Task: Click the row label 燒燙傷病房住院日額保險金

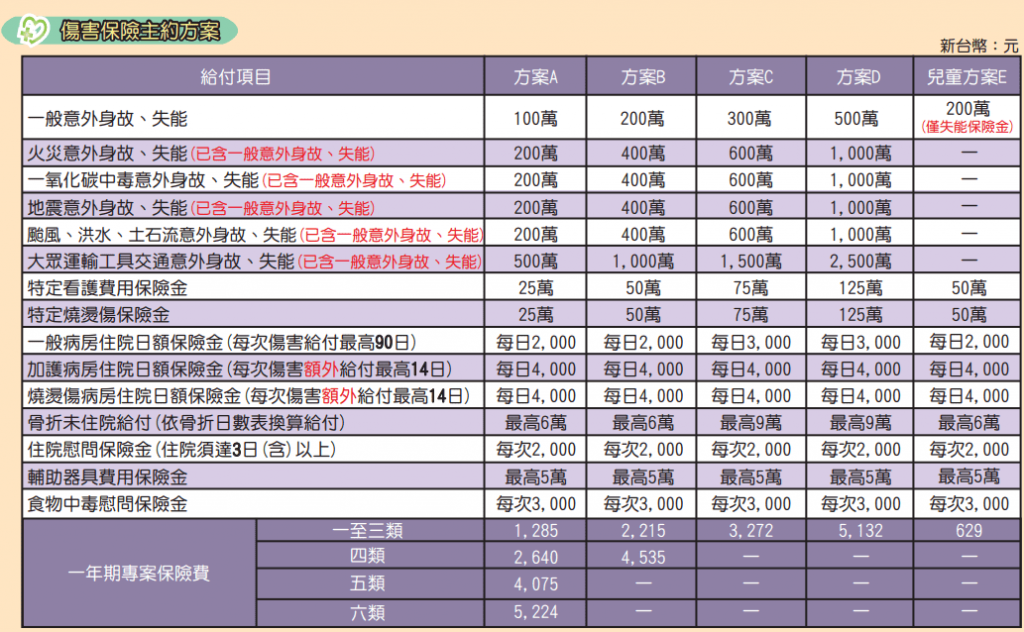Action: (135, 396)
